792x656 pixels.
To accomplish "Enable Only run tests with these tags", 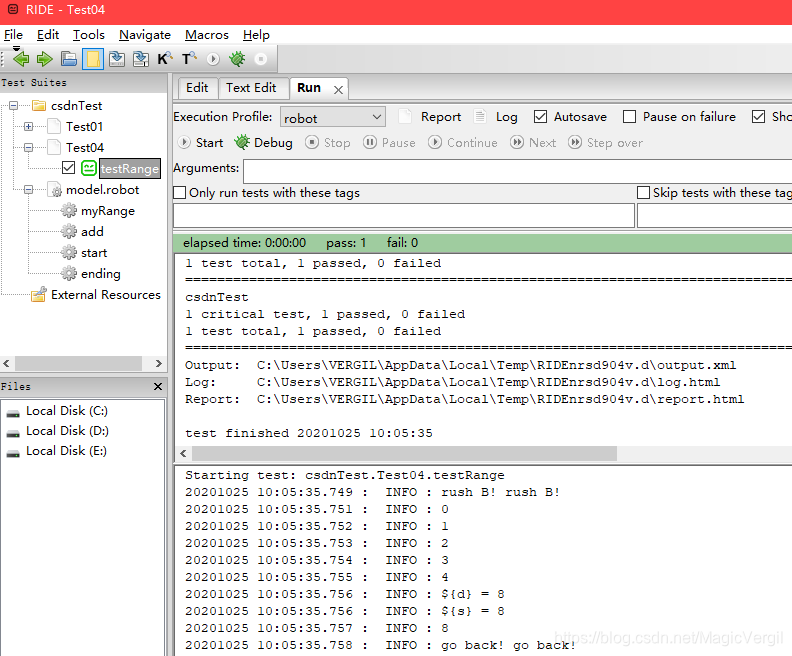I will click(179, 193).
